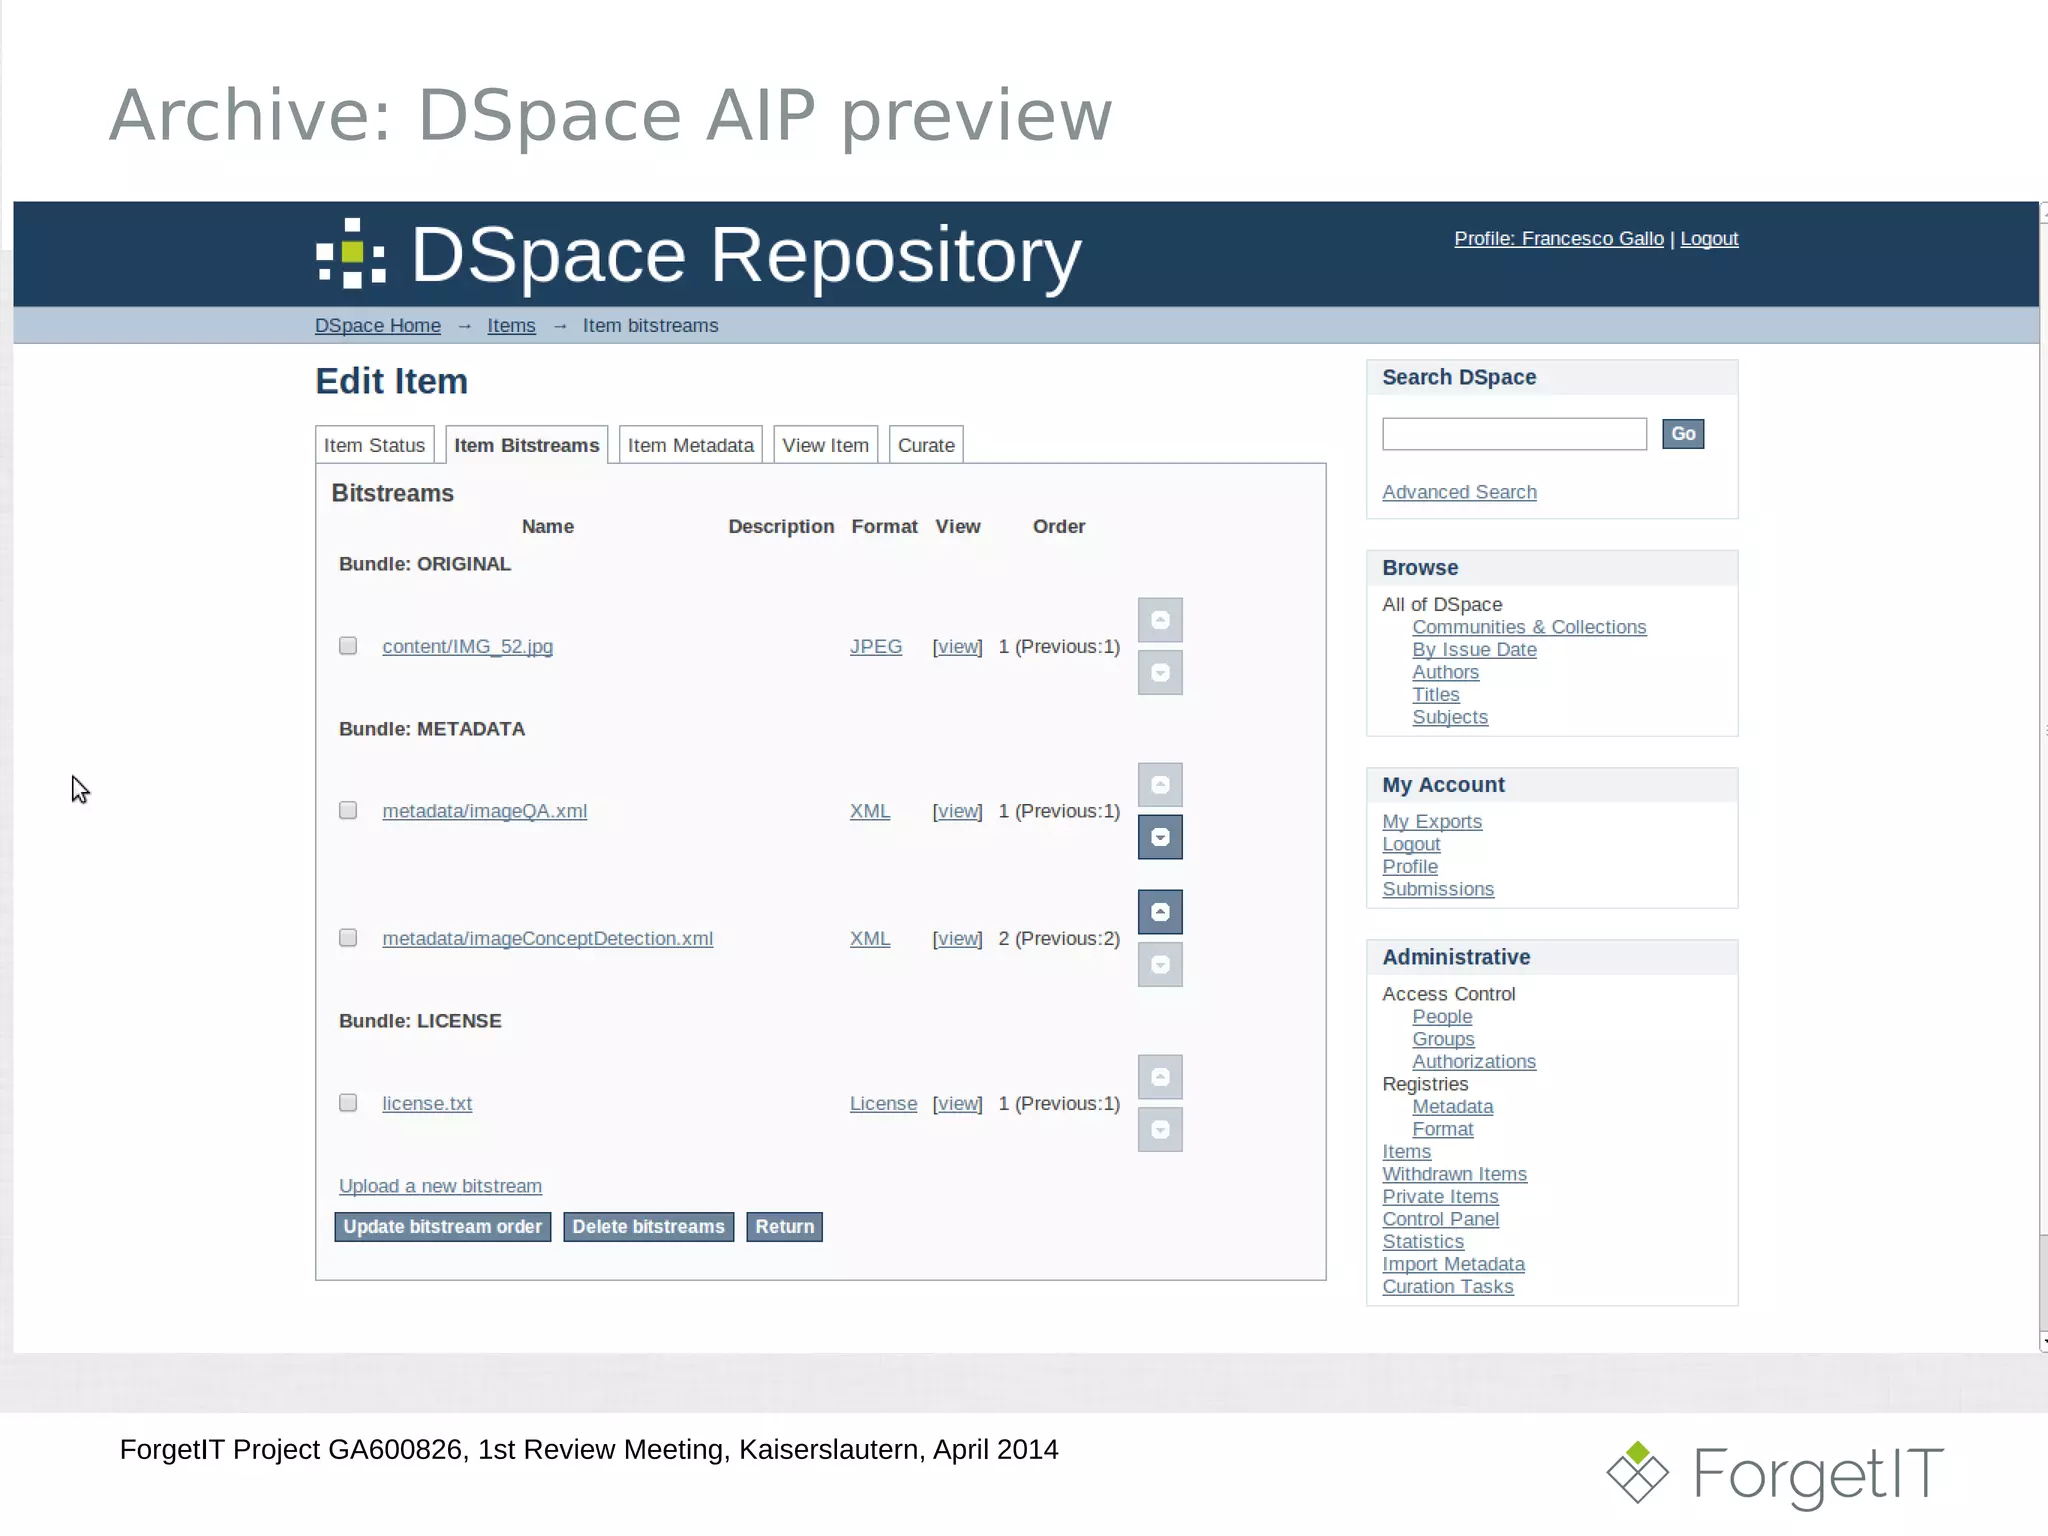This screenshot has height=1536, width=2048.
Task: Check the license.txt bitstream box
Action: [x=348, y=1103]
